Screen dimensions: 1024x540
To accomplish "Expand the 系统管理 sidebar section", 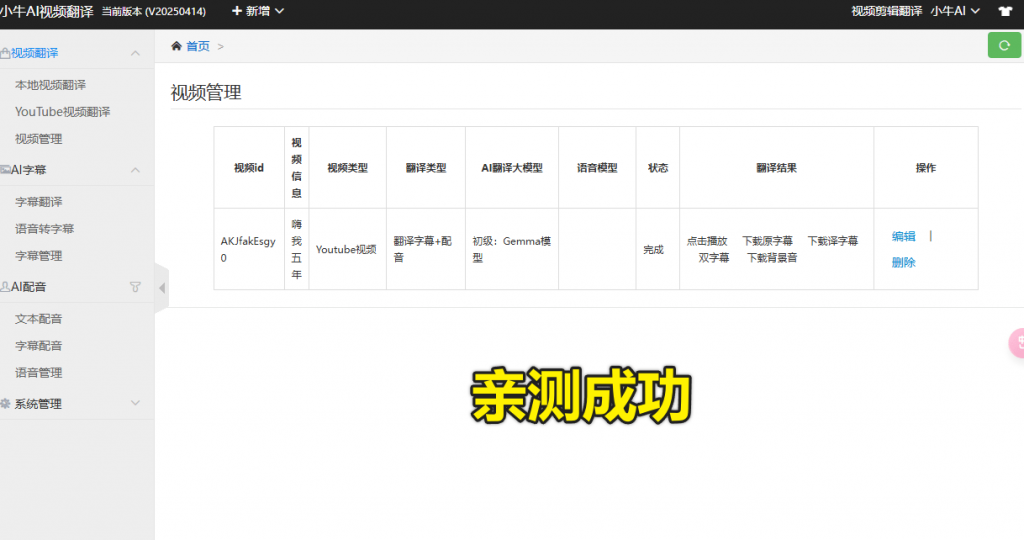I will tap(135, 404).
